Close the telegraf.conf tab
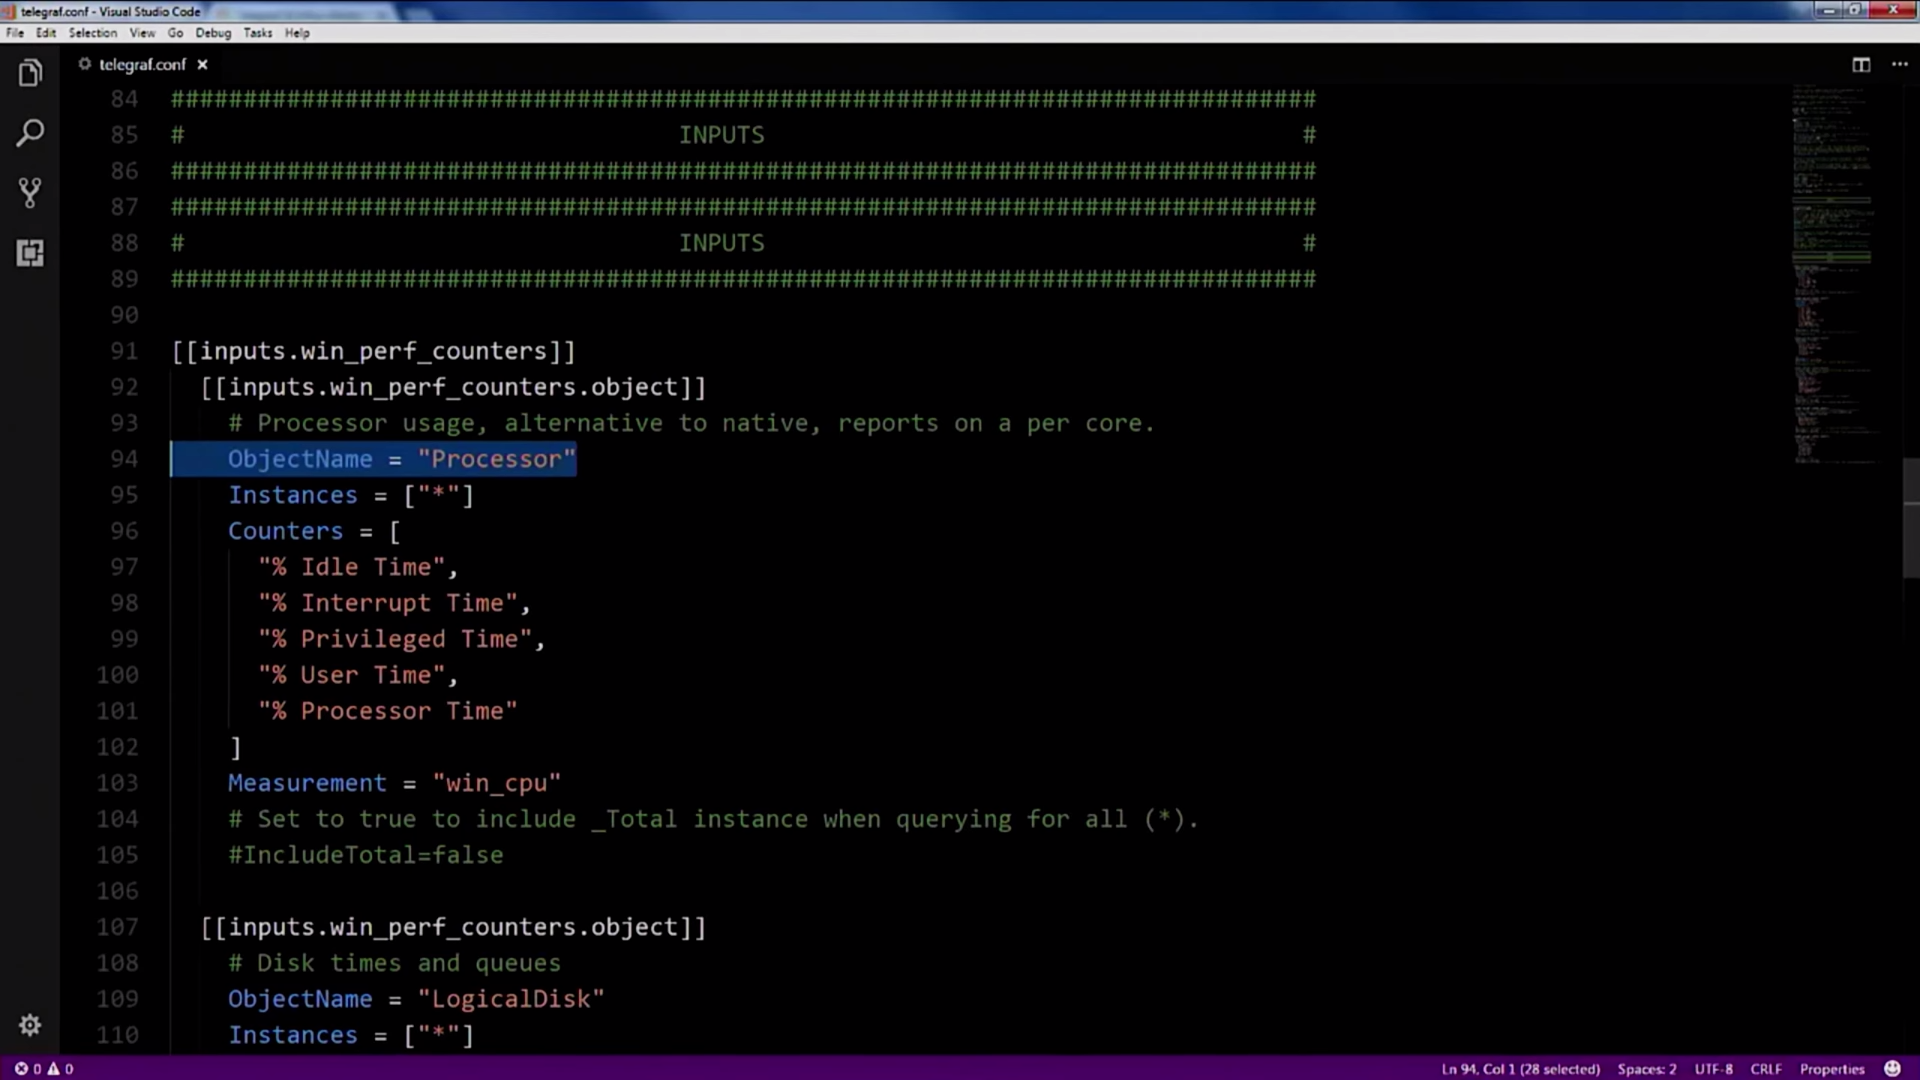The height and width of the screenshot is (1080, 1920). [x=202, y=64]
